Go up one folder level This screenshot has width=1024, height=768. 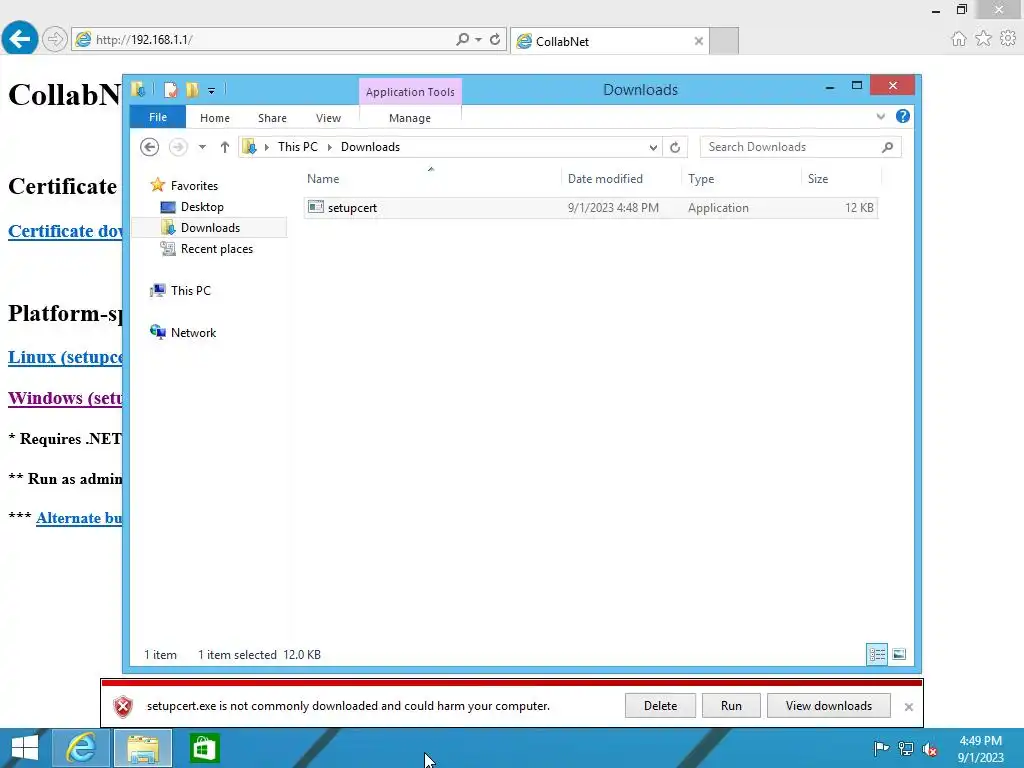pos(225,147)
